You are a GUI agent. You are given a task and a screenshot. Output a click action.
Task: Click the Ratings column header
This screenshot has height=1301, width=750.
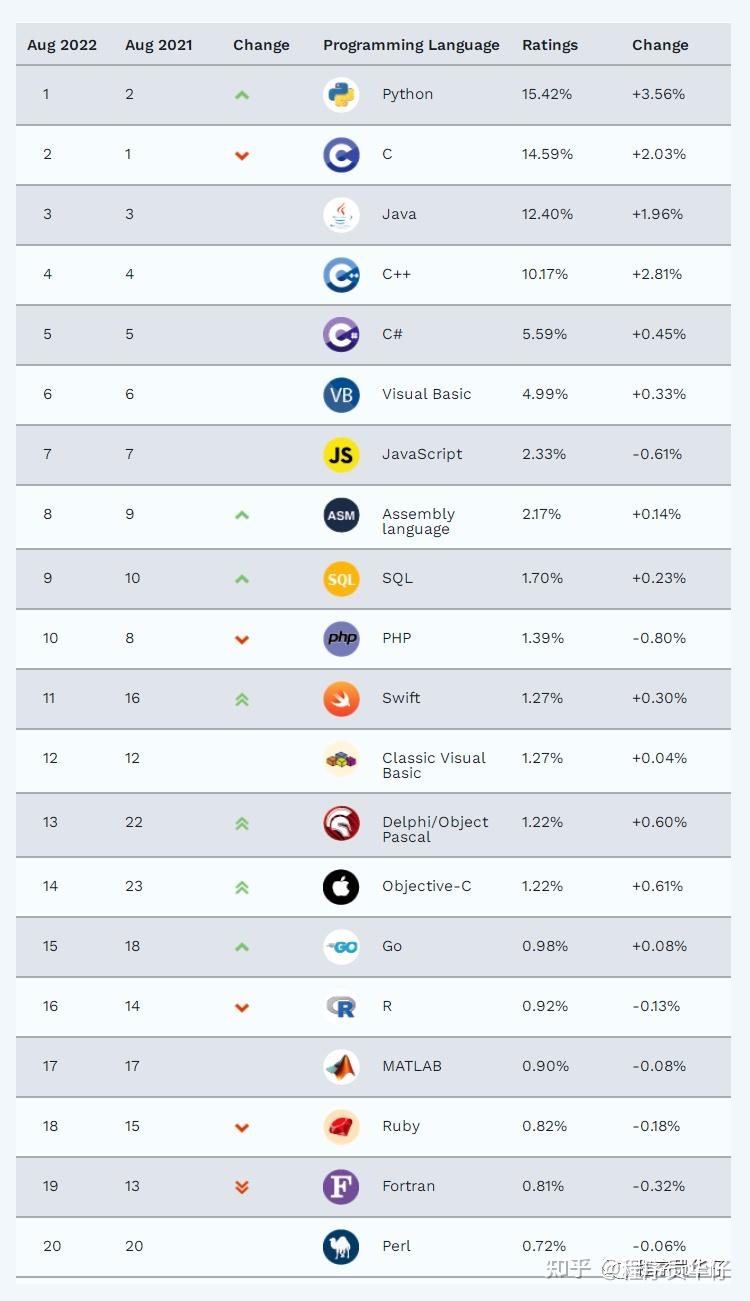click(550, 45)
